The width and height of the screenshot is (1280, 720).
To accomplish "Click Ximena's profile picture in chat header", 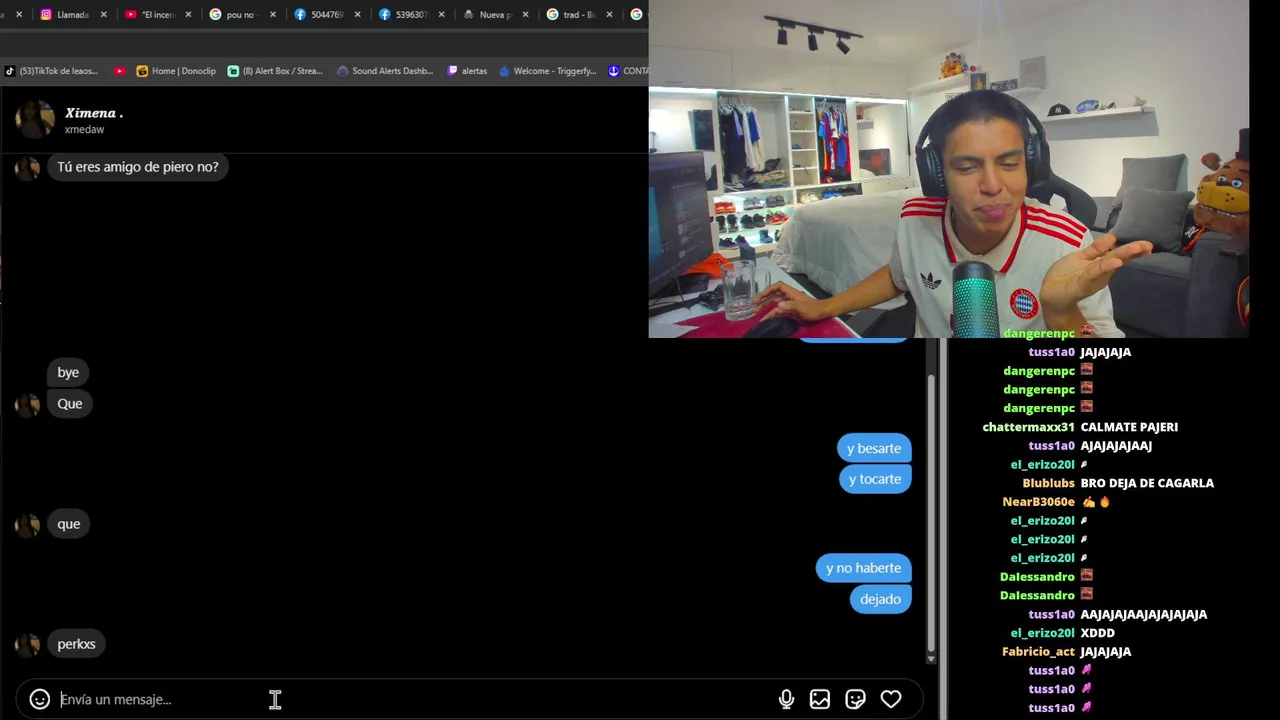I will (35, 119).
